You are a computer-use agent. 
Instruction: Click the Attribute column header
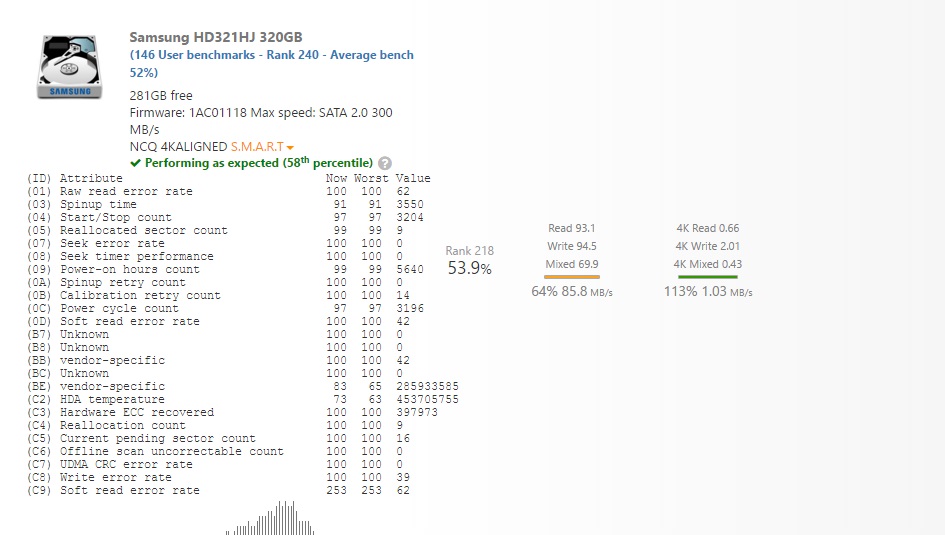click(91, 179)
